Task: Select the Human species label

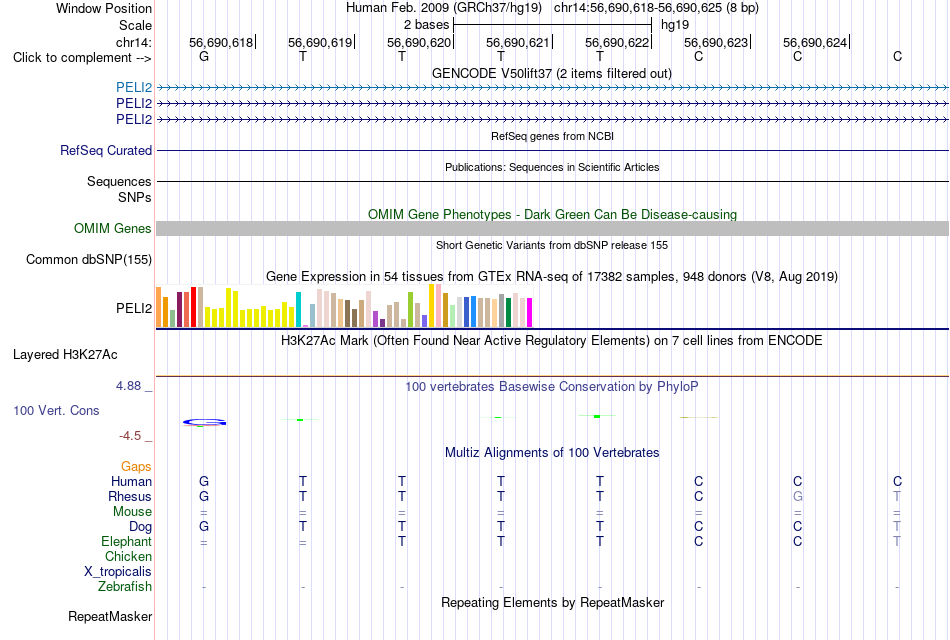Action: pos(131,481)
